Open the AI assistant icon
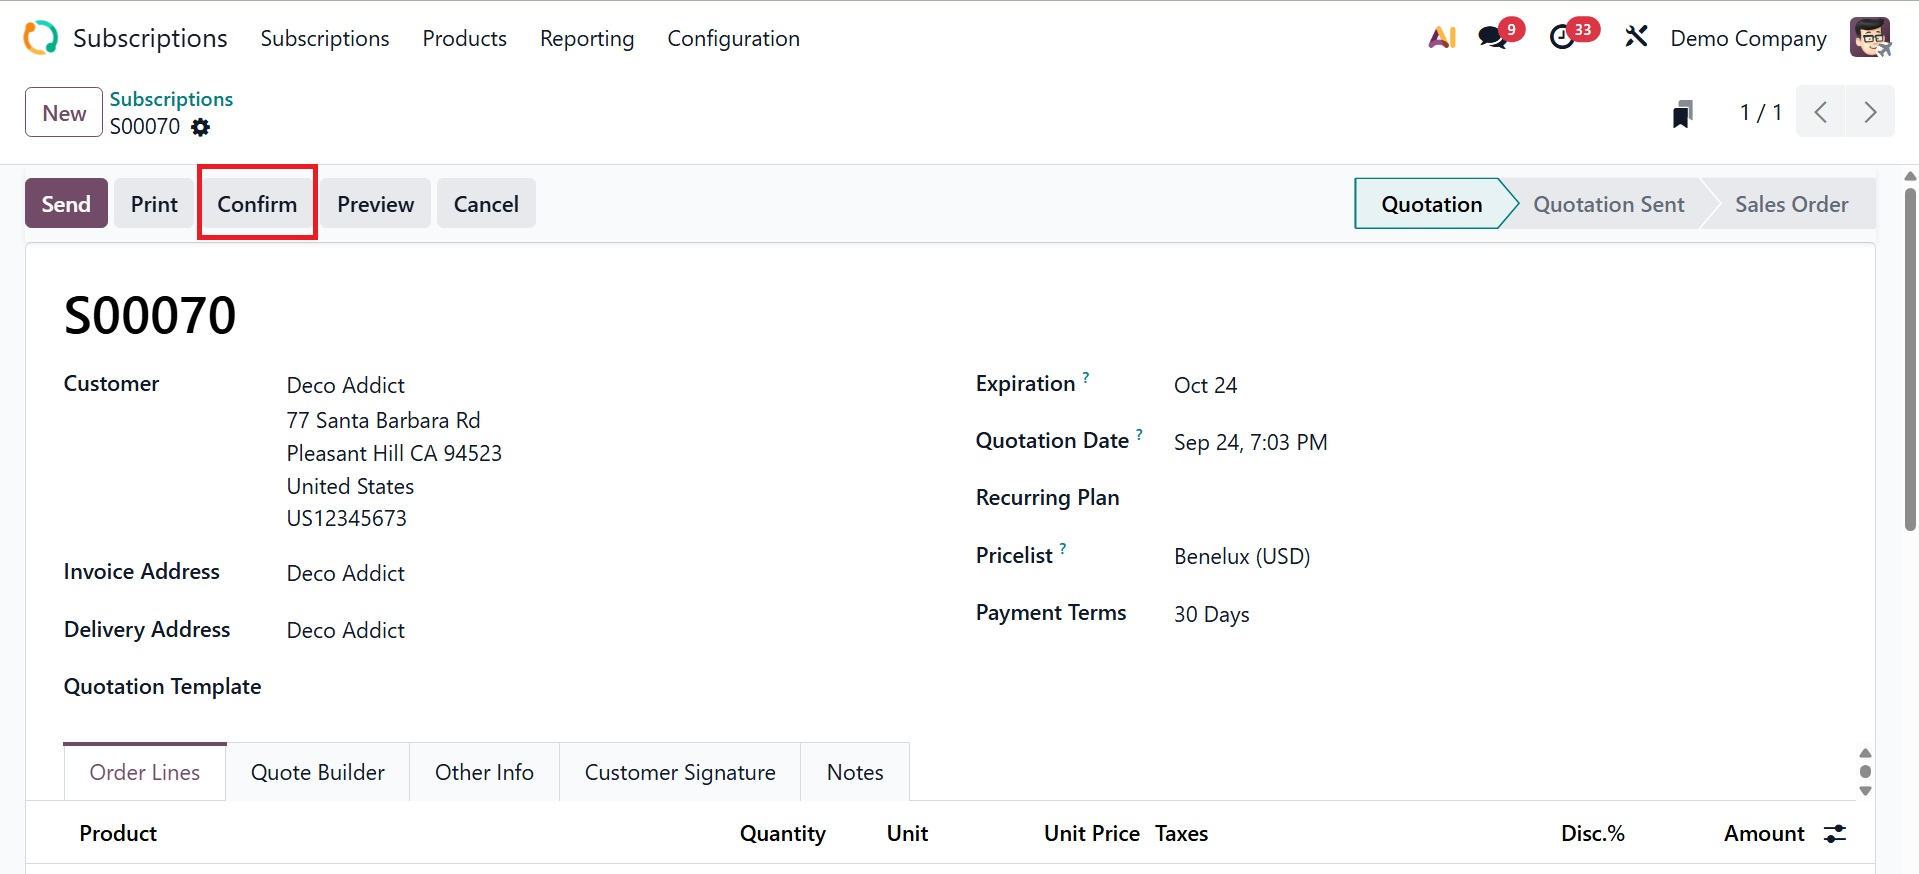This screenshot has width=1919, height=874. [1441, 38]
